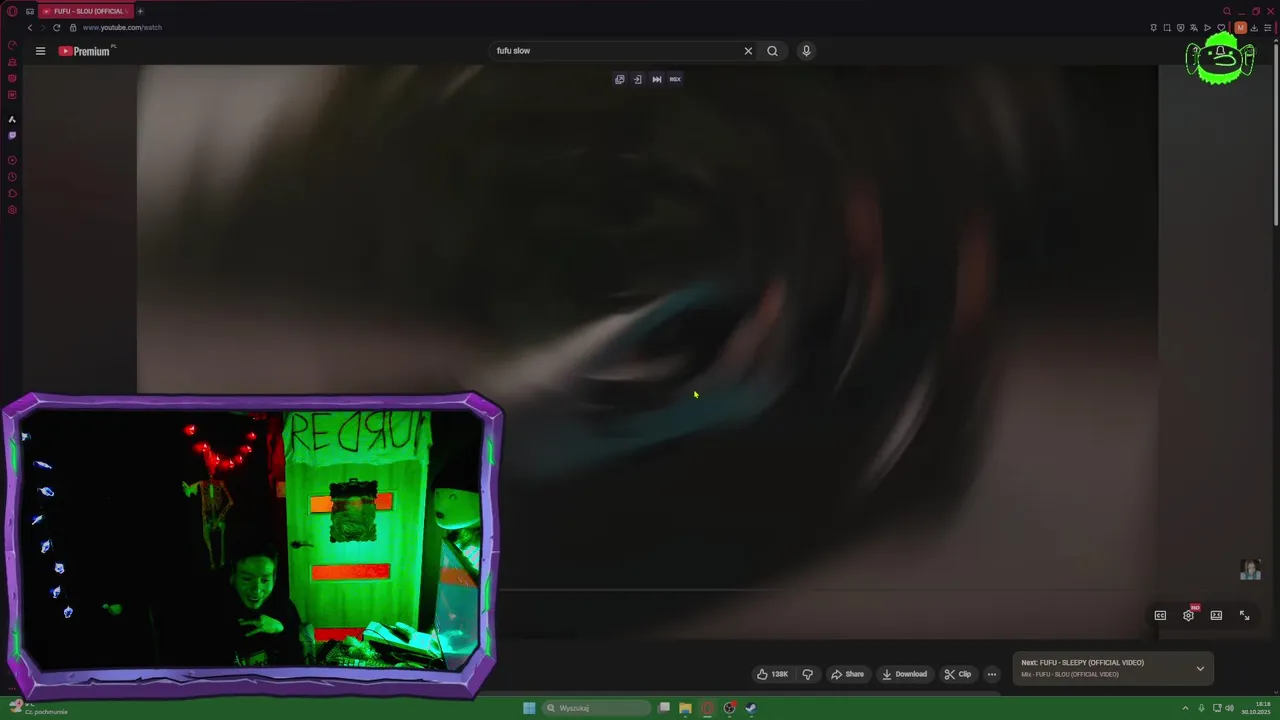This screenshot has width=1280, height=720.
Task: Share the video
Action: 848,674
